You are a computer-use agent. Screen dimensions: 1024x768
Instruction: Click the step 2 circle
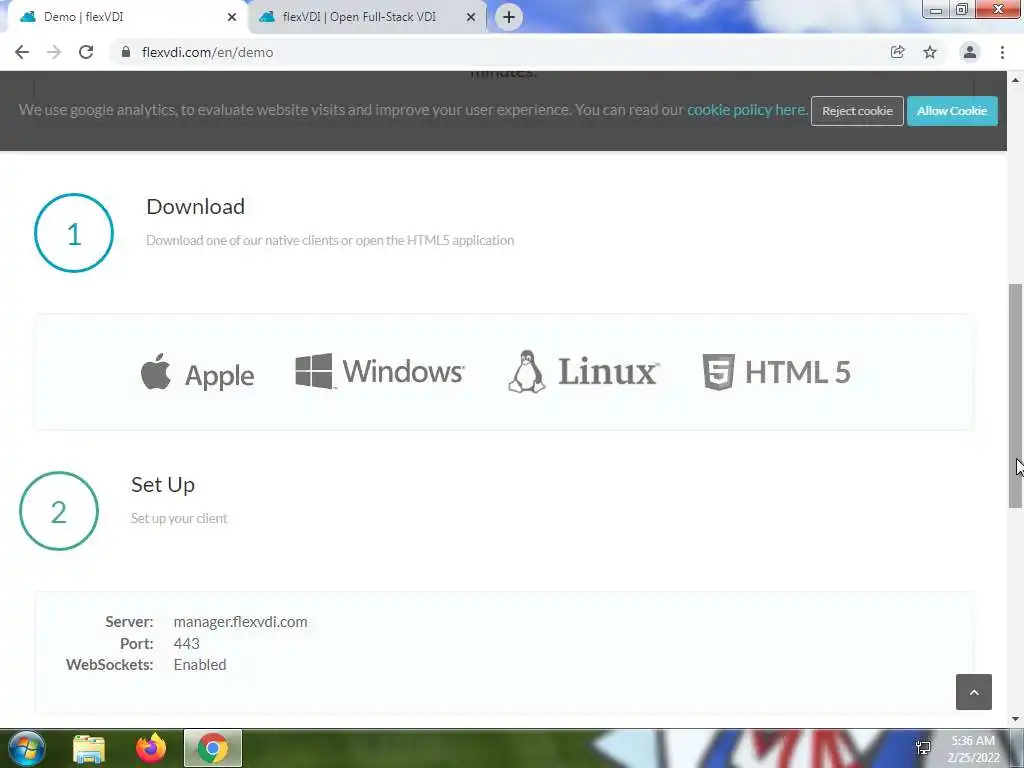59,511
